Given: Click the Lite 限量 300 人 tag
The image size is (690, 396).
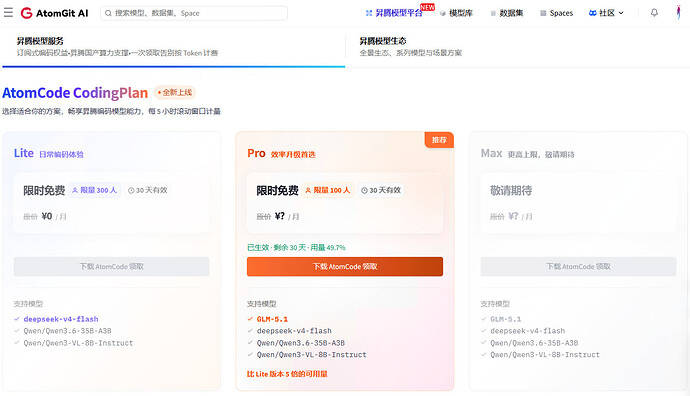Looking at the screenshot, I should coord(95,191).
